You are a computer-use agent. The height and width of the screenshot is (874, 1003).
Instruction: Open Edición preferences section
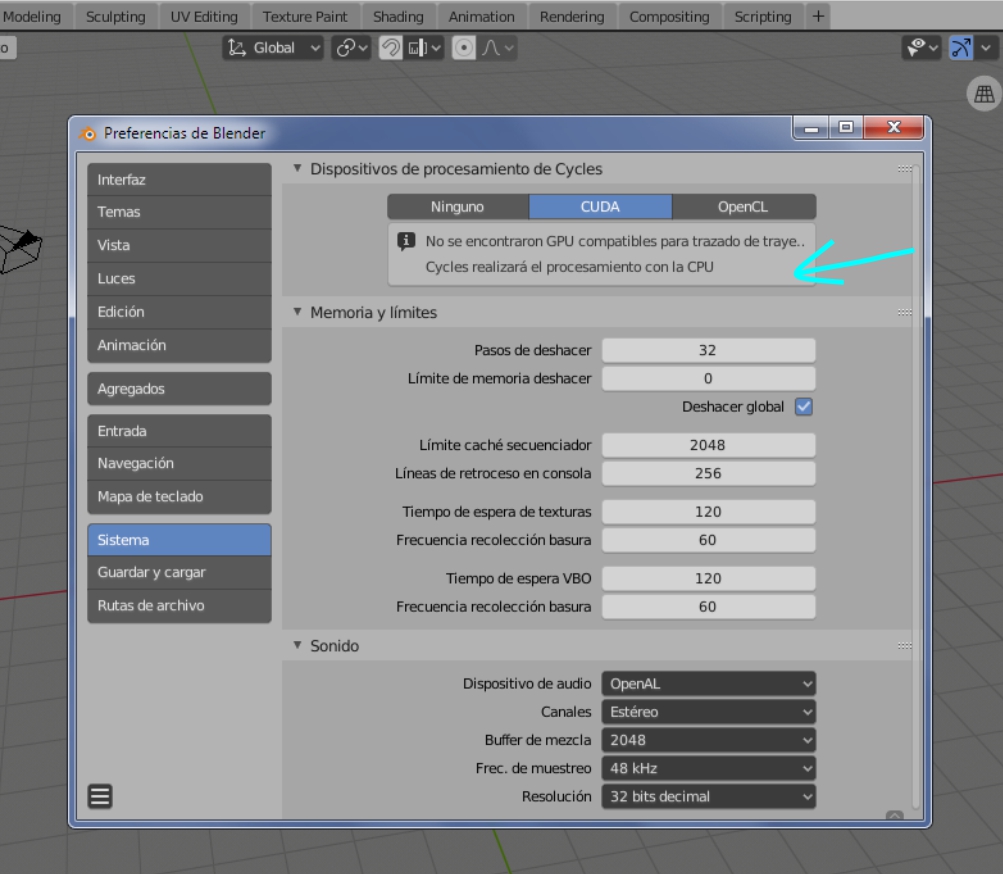point(179,312)
